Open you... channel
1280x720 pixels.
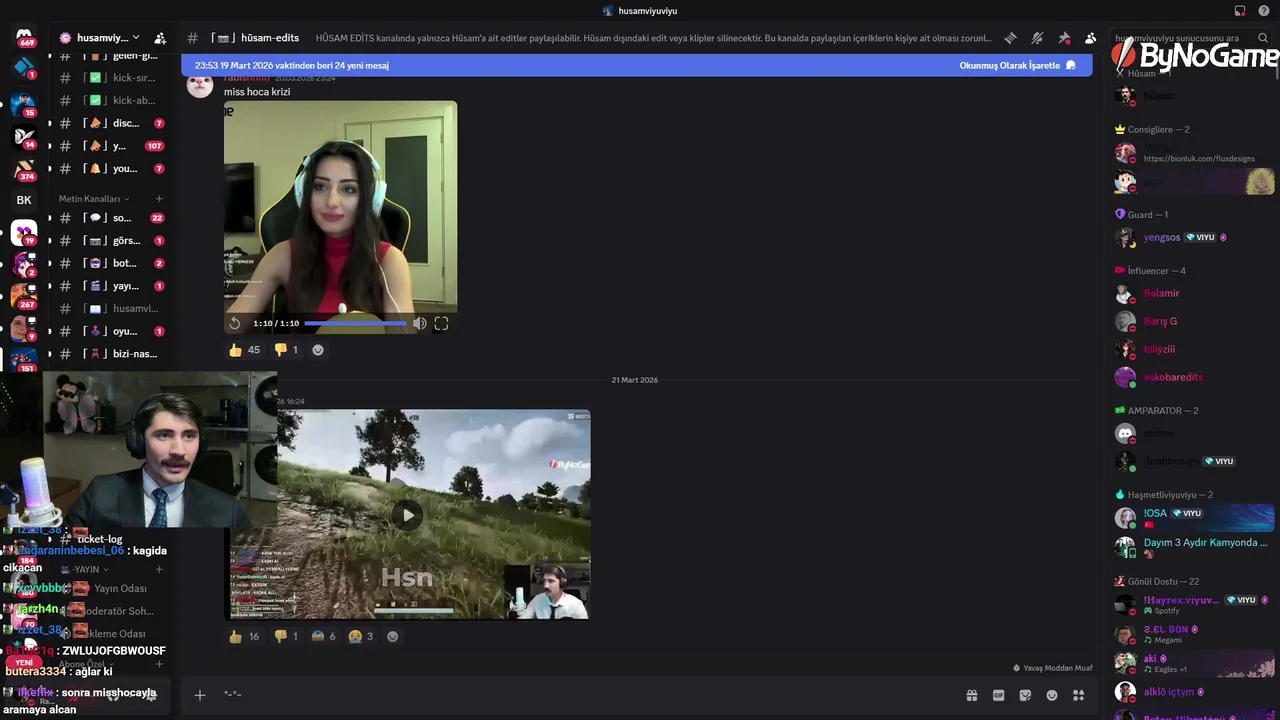click(110, 169)
